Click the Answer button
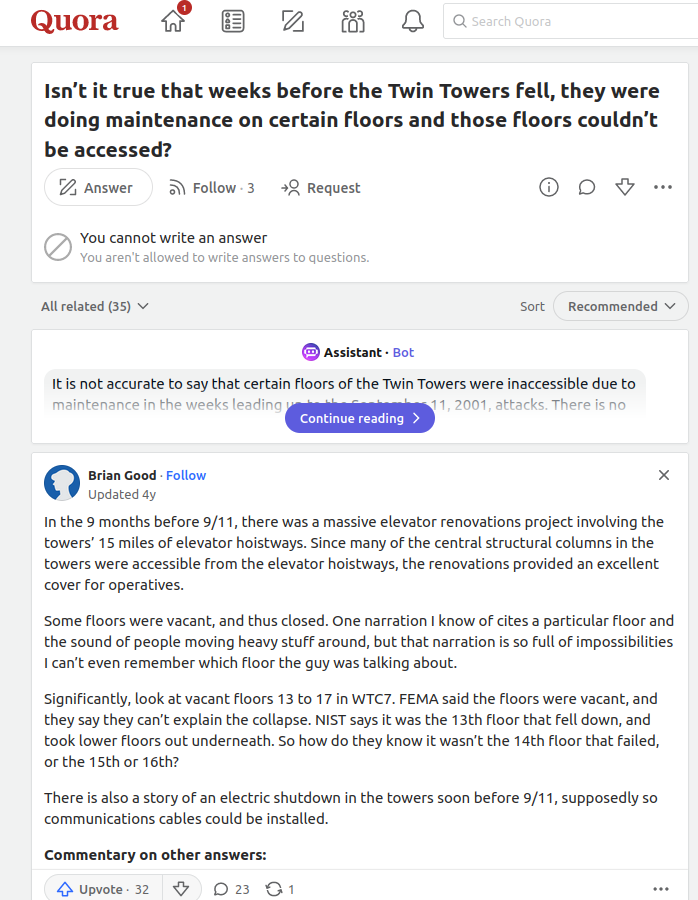698x900 pixels. (98, 187)
